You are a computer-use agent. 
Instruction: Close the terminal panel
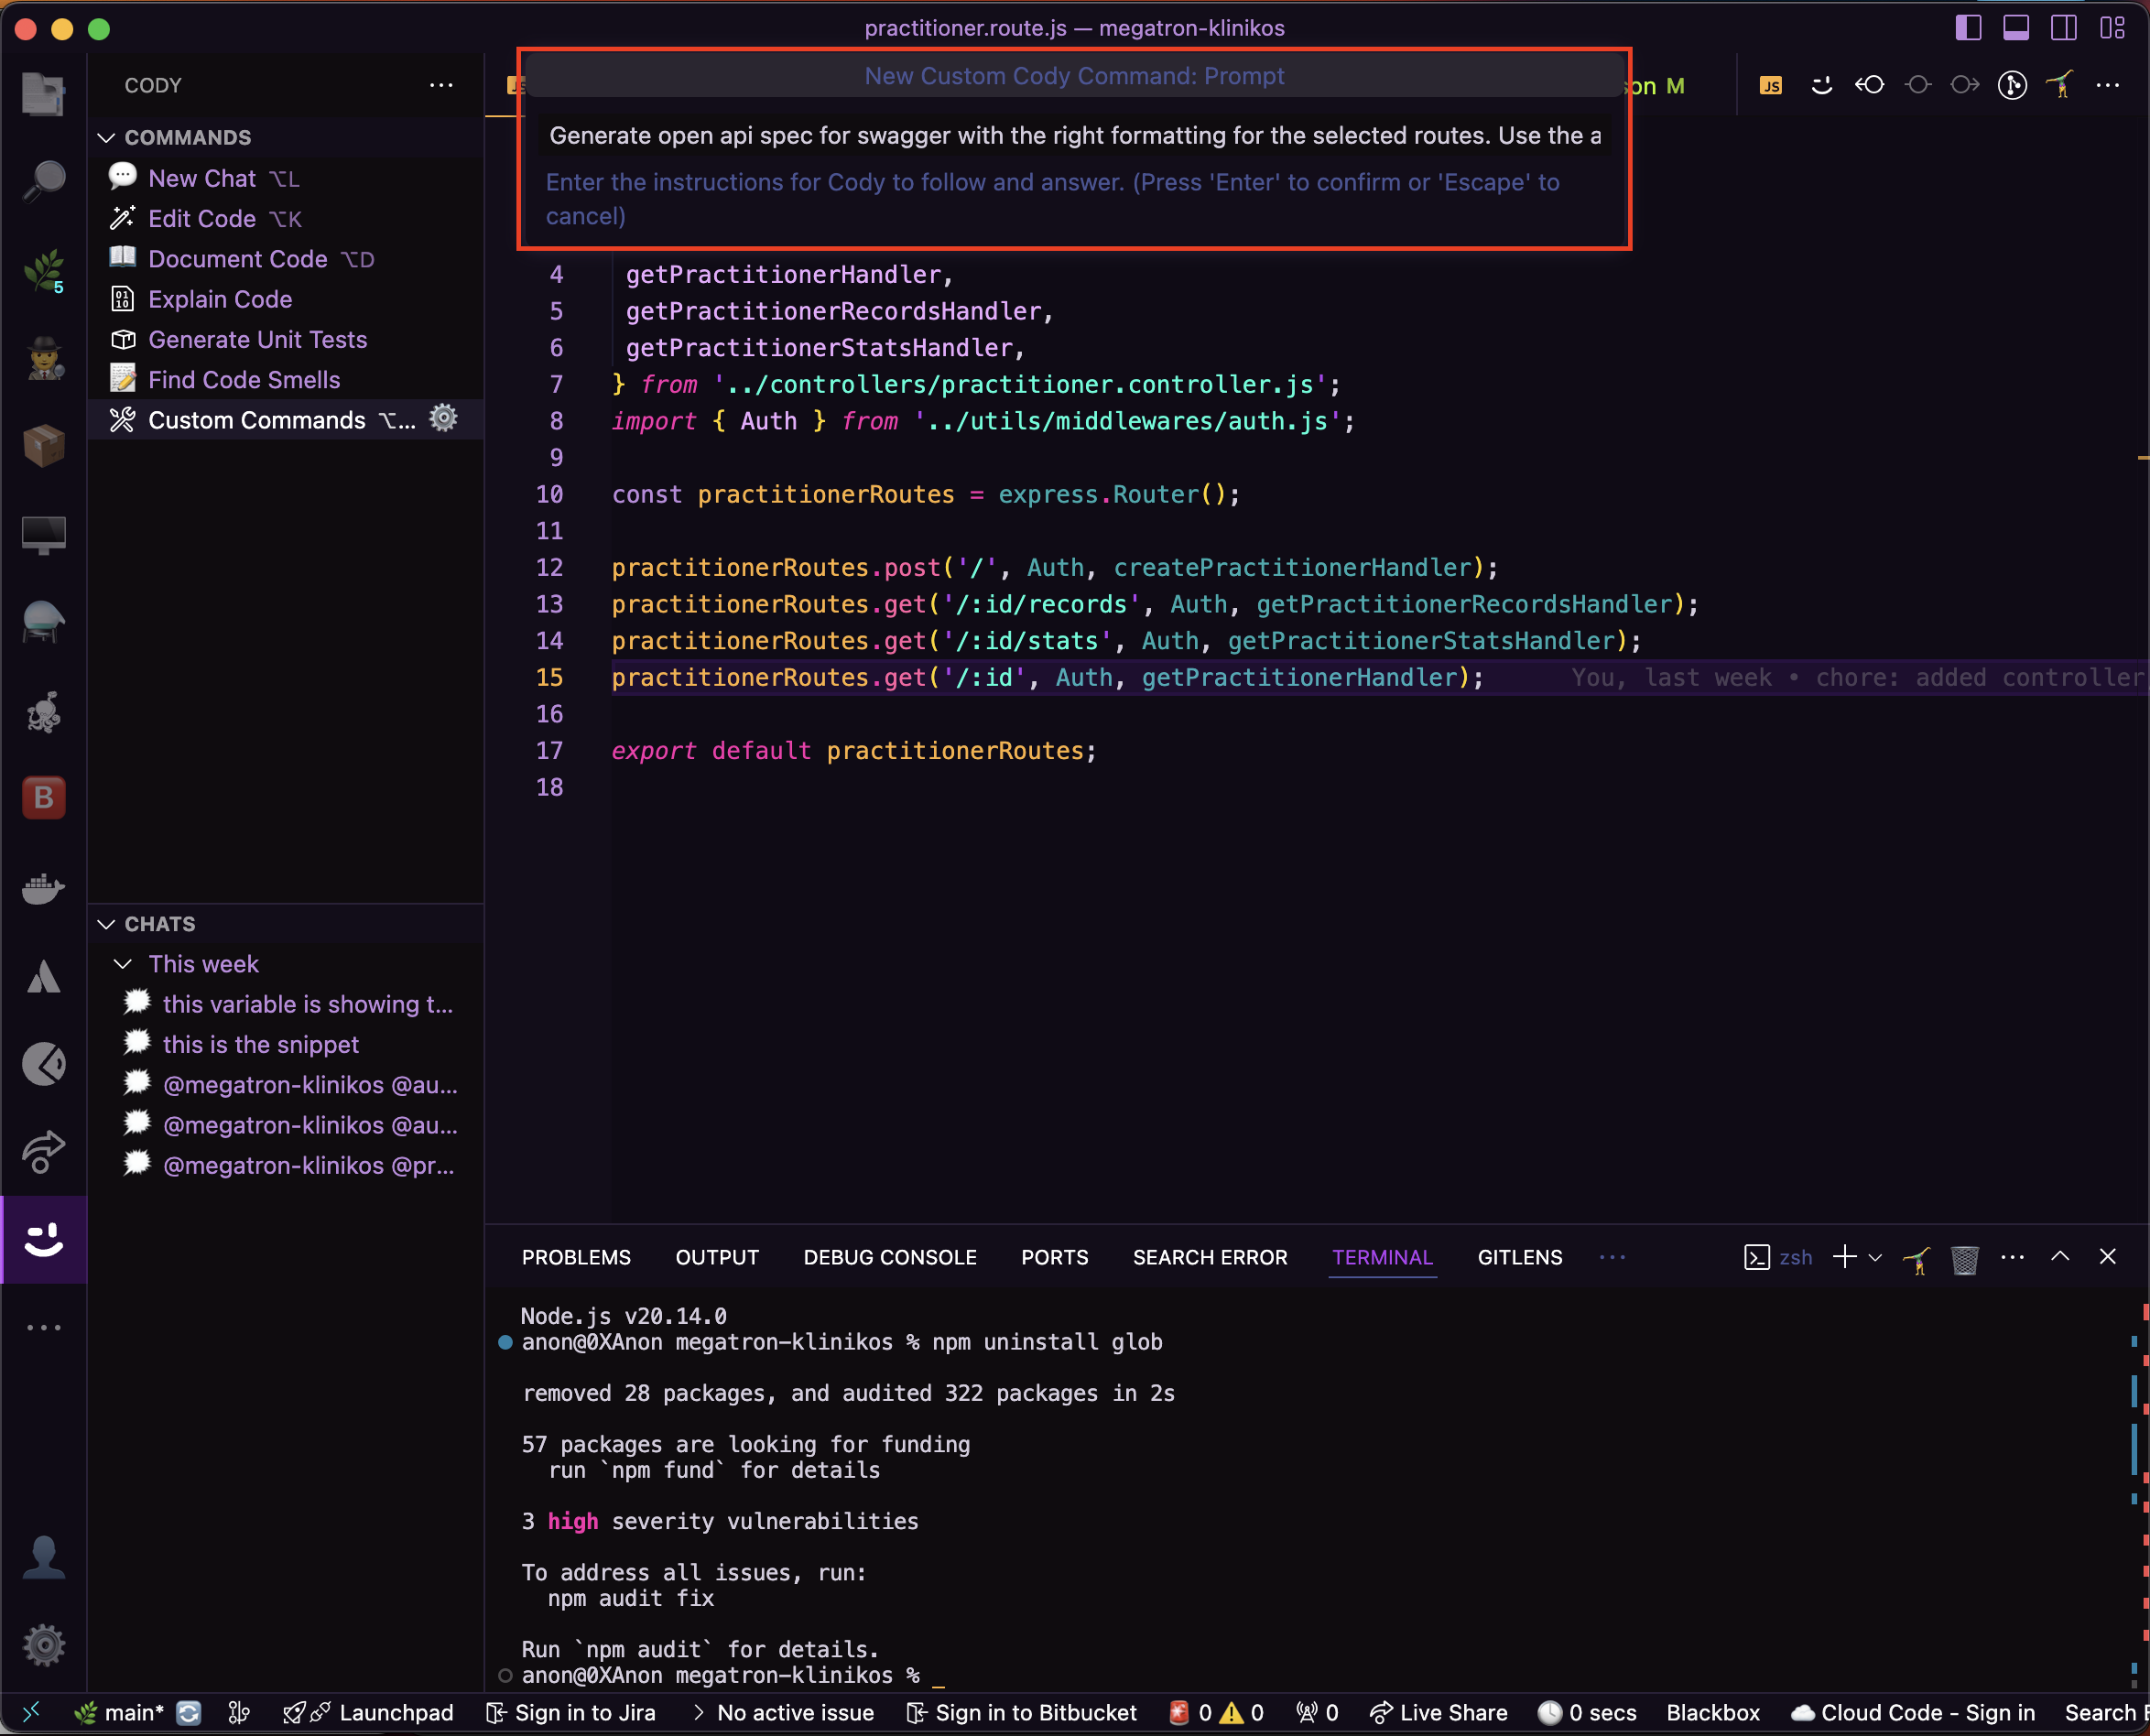pos(2108,1257)
